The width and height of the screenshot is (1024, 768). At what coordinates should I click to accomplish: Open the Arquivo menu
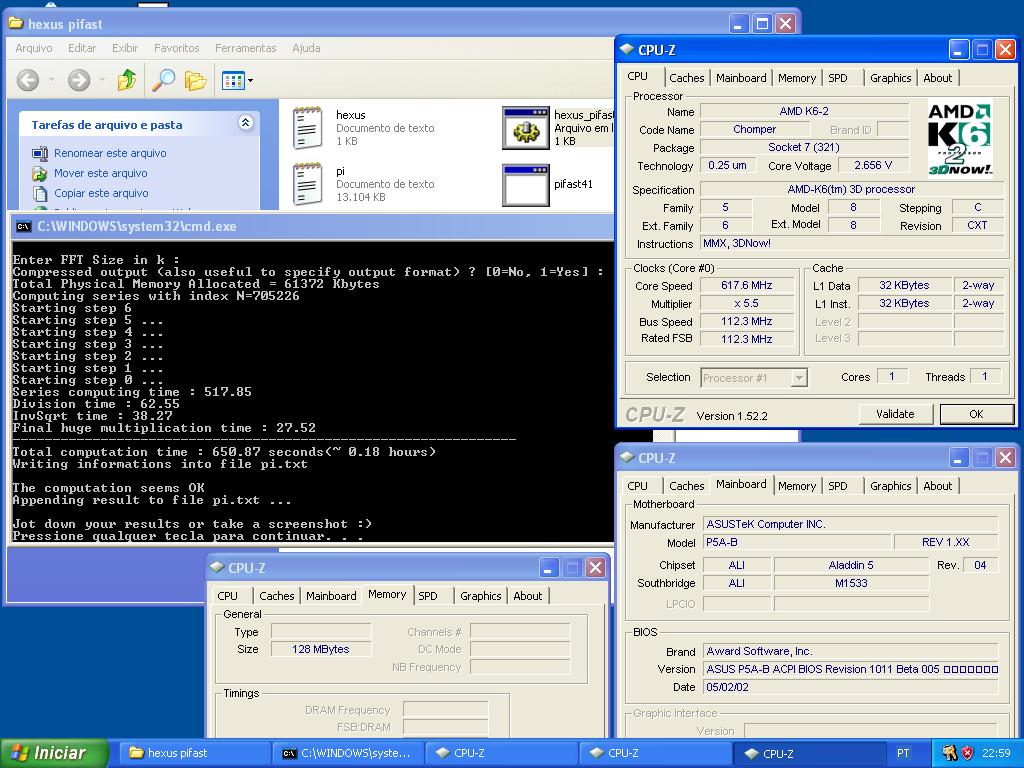(x=33, y=48)
